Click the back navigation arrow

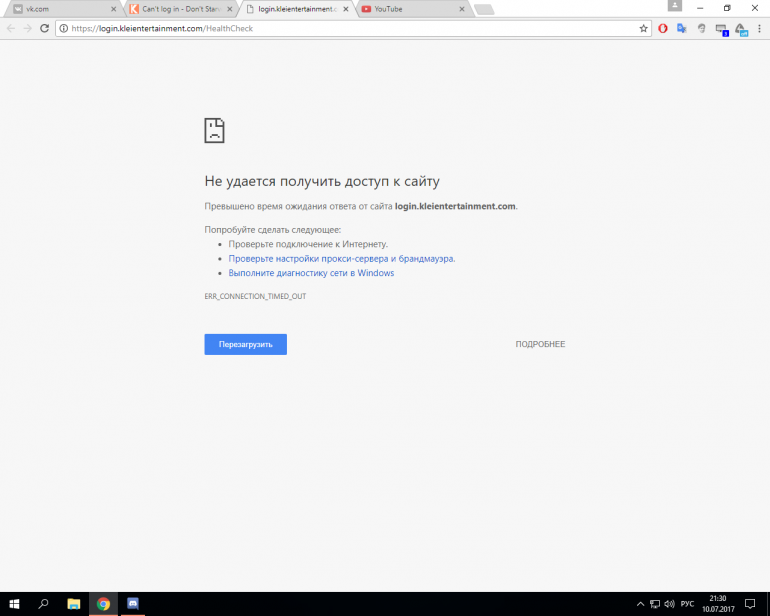pyautogui.click(x=11, y=28)
